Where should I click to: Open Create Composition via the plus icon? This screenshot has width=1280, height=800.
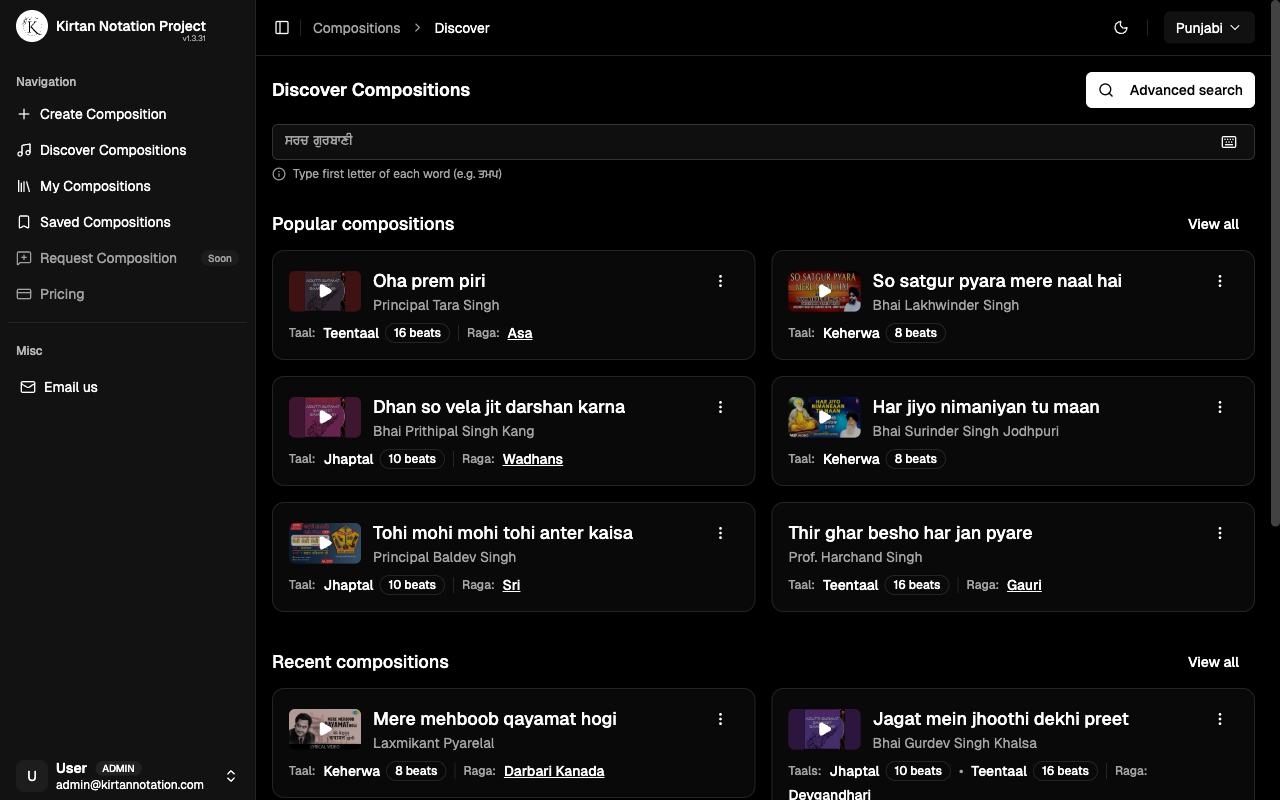click(21, 114)
